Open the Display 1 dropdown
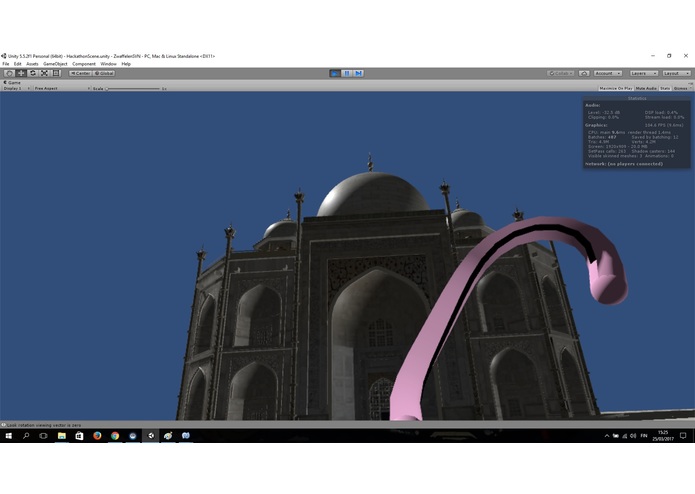695x494 pixels. pyautogui.click(x=17, y=88)
